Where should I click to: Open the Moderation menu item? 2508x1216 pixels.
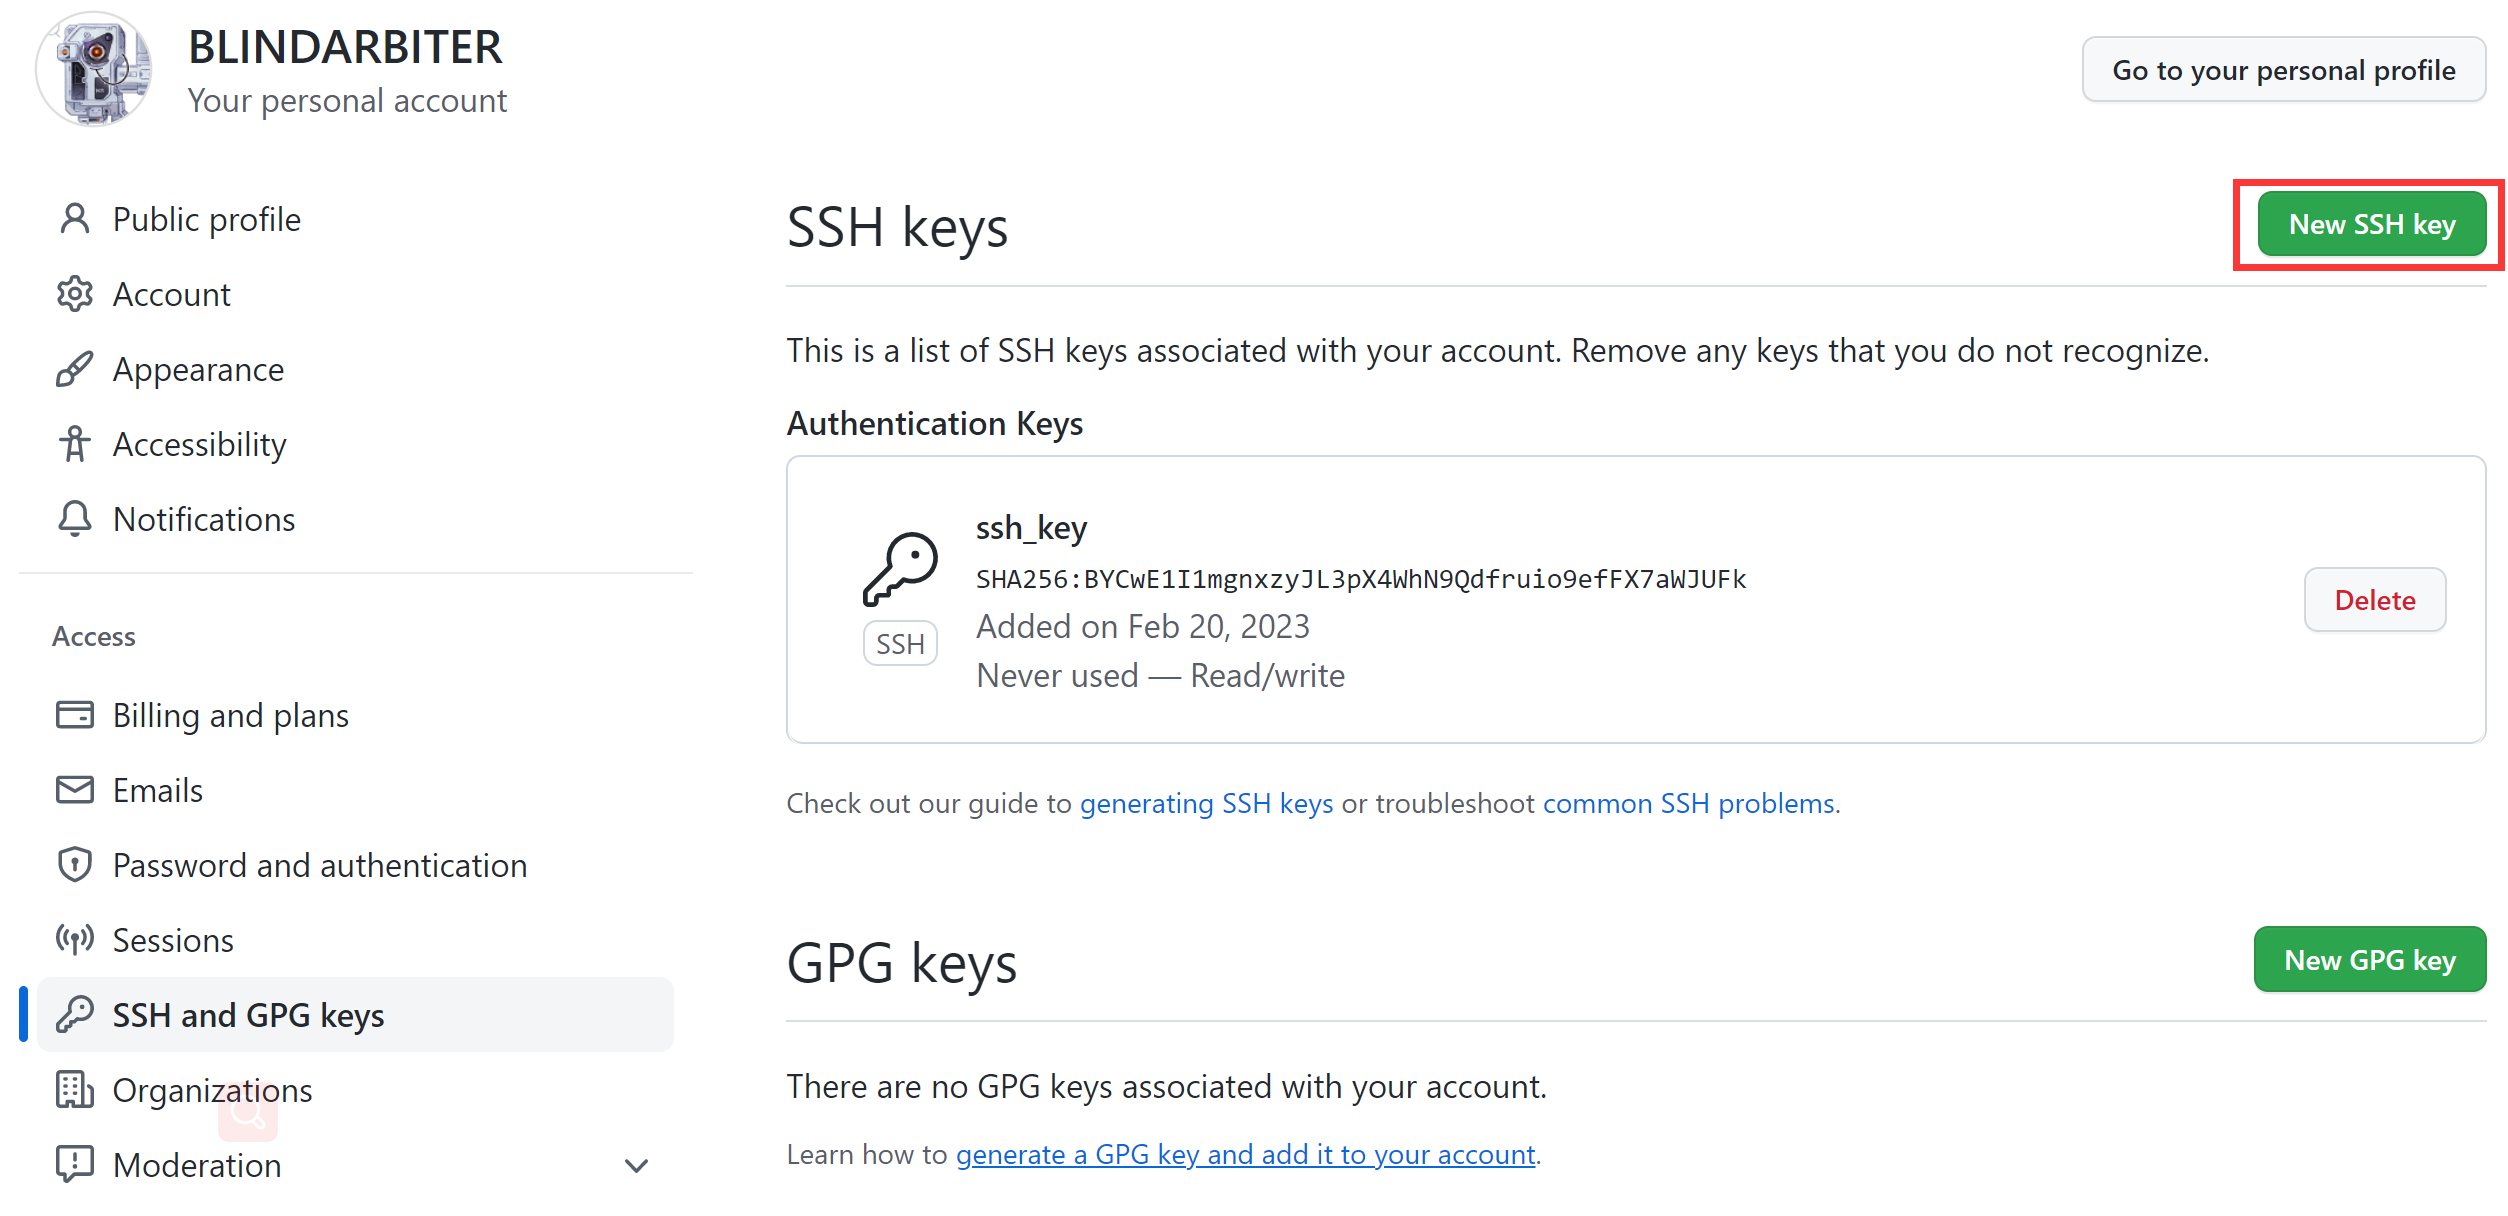[x=197, y=1165]
